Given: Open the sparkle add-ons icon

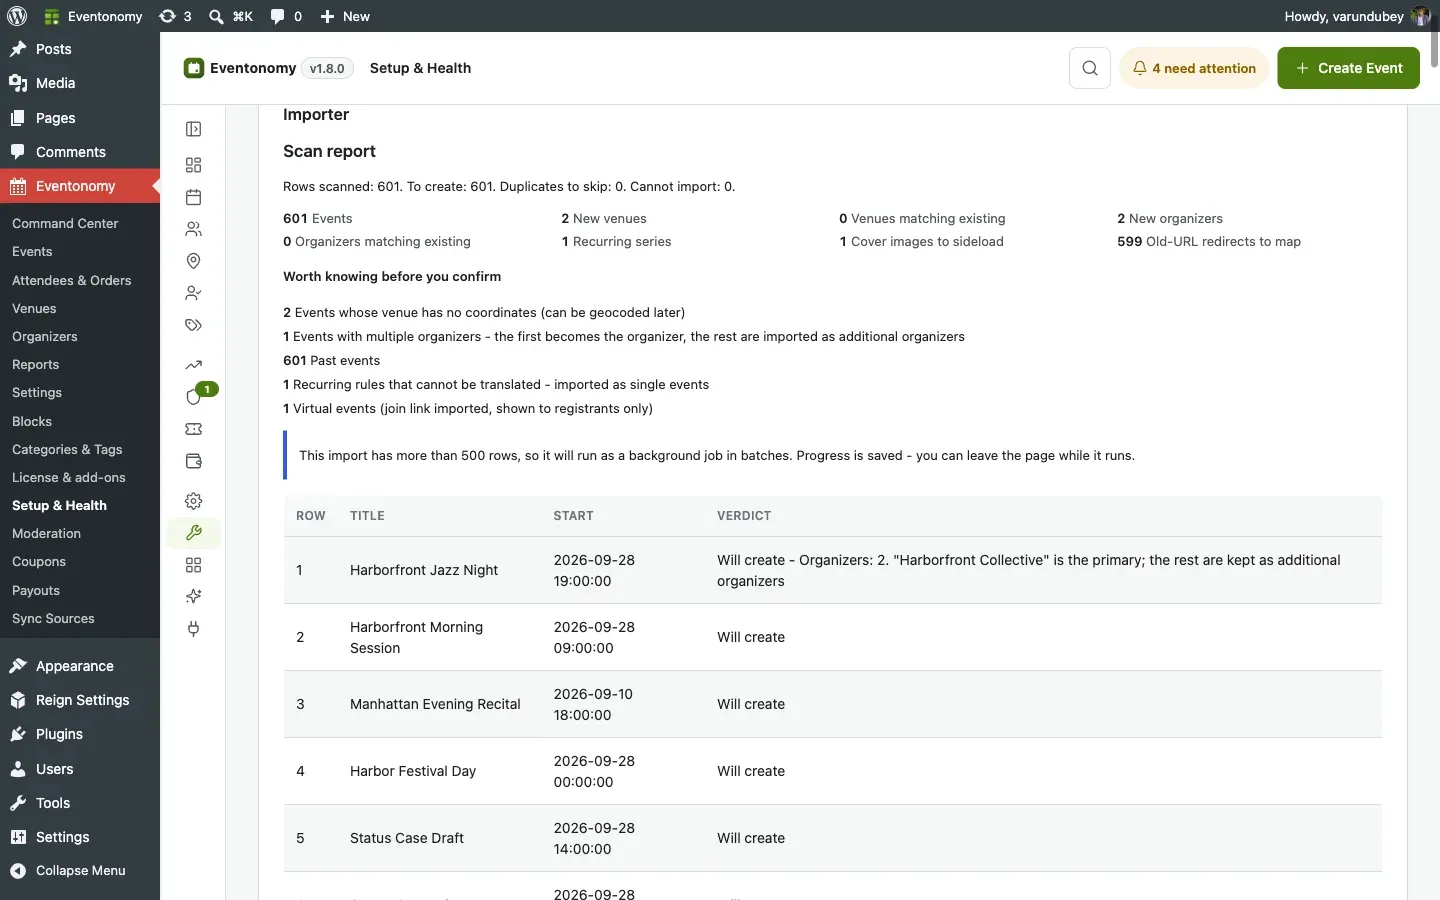Looking at the screenshot, I should tap(194, 597).
